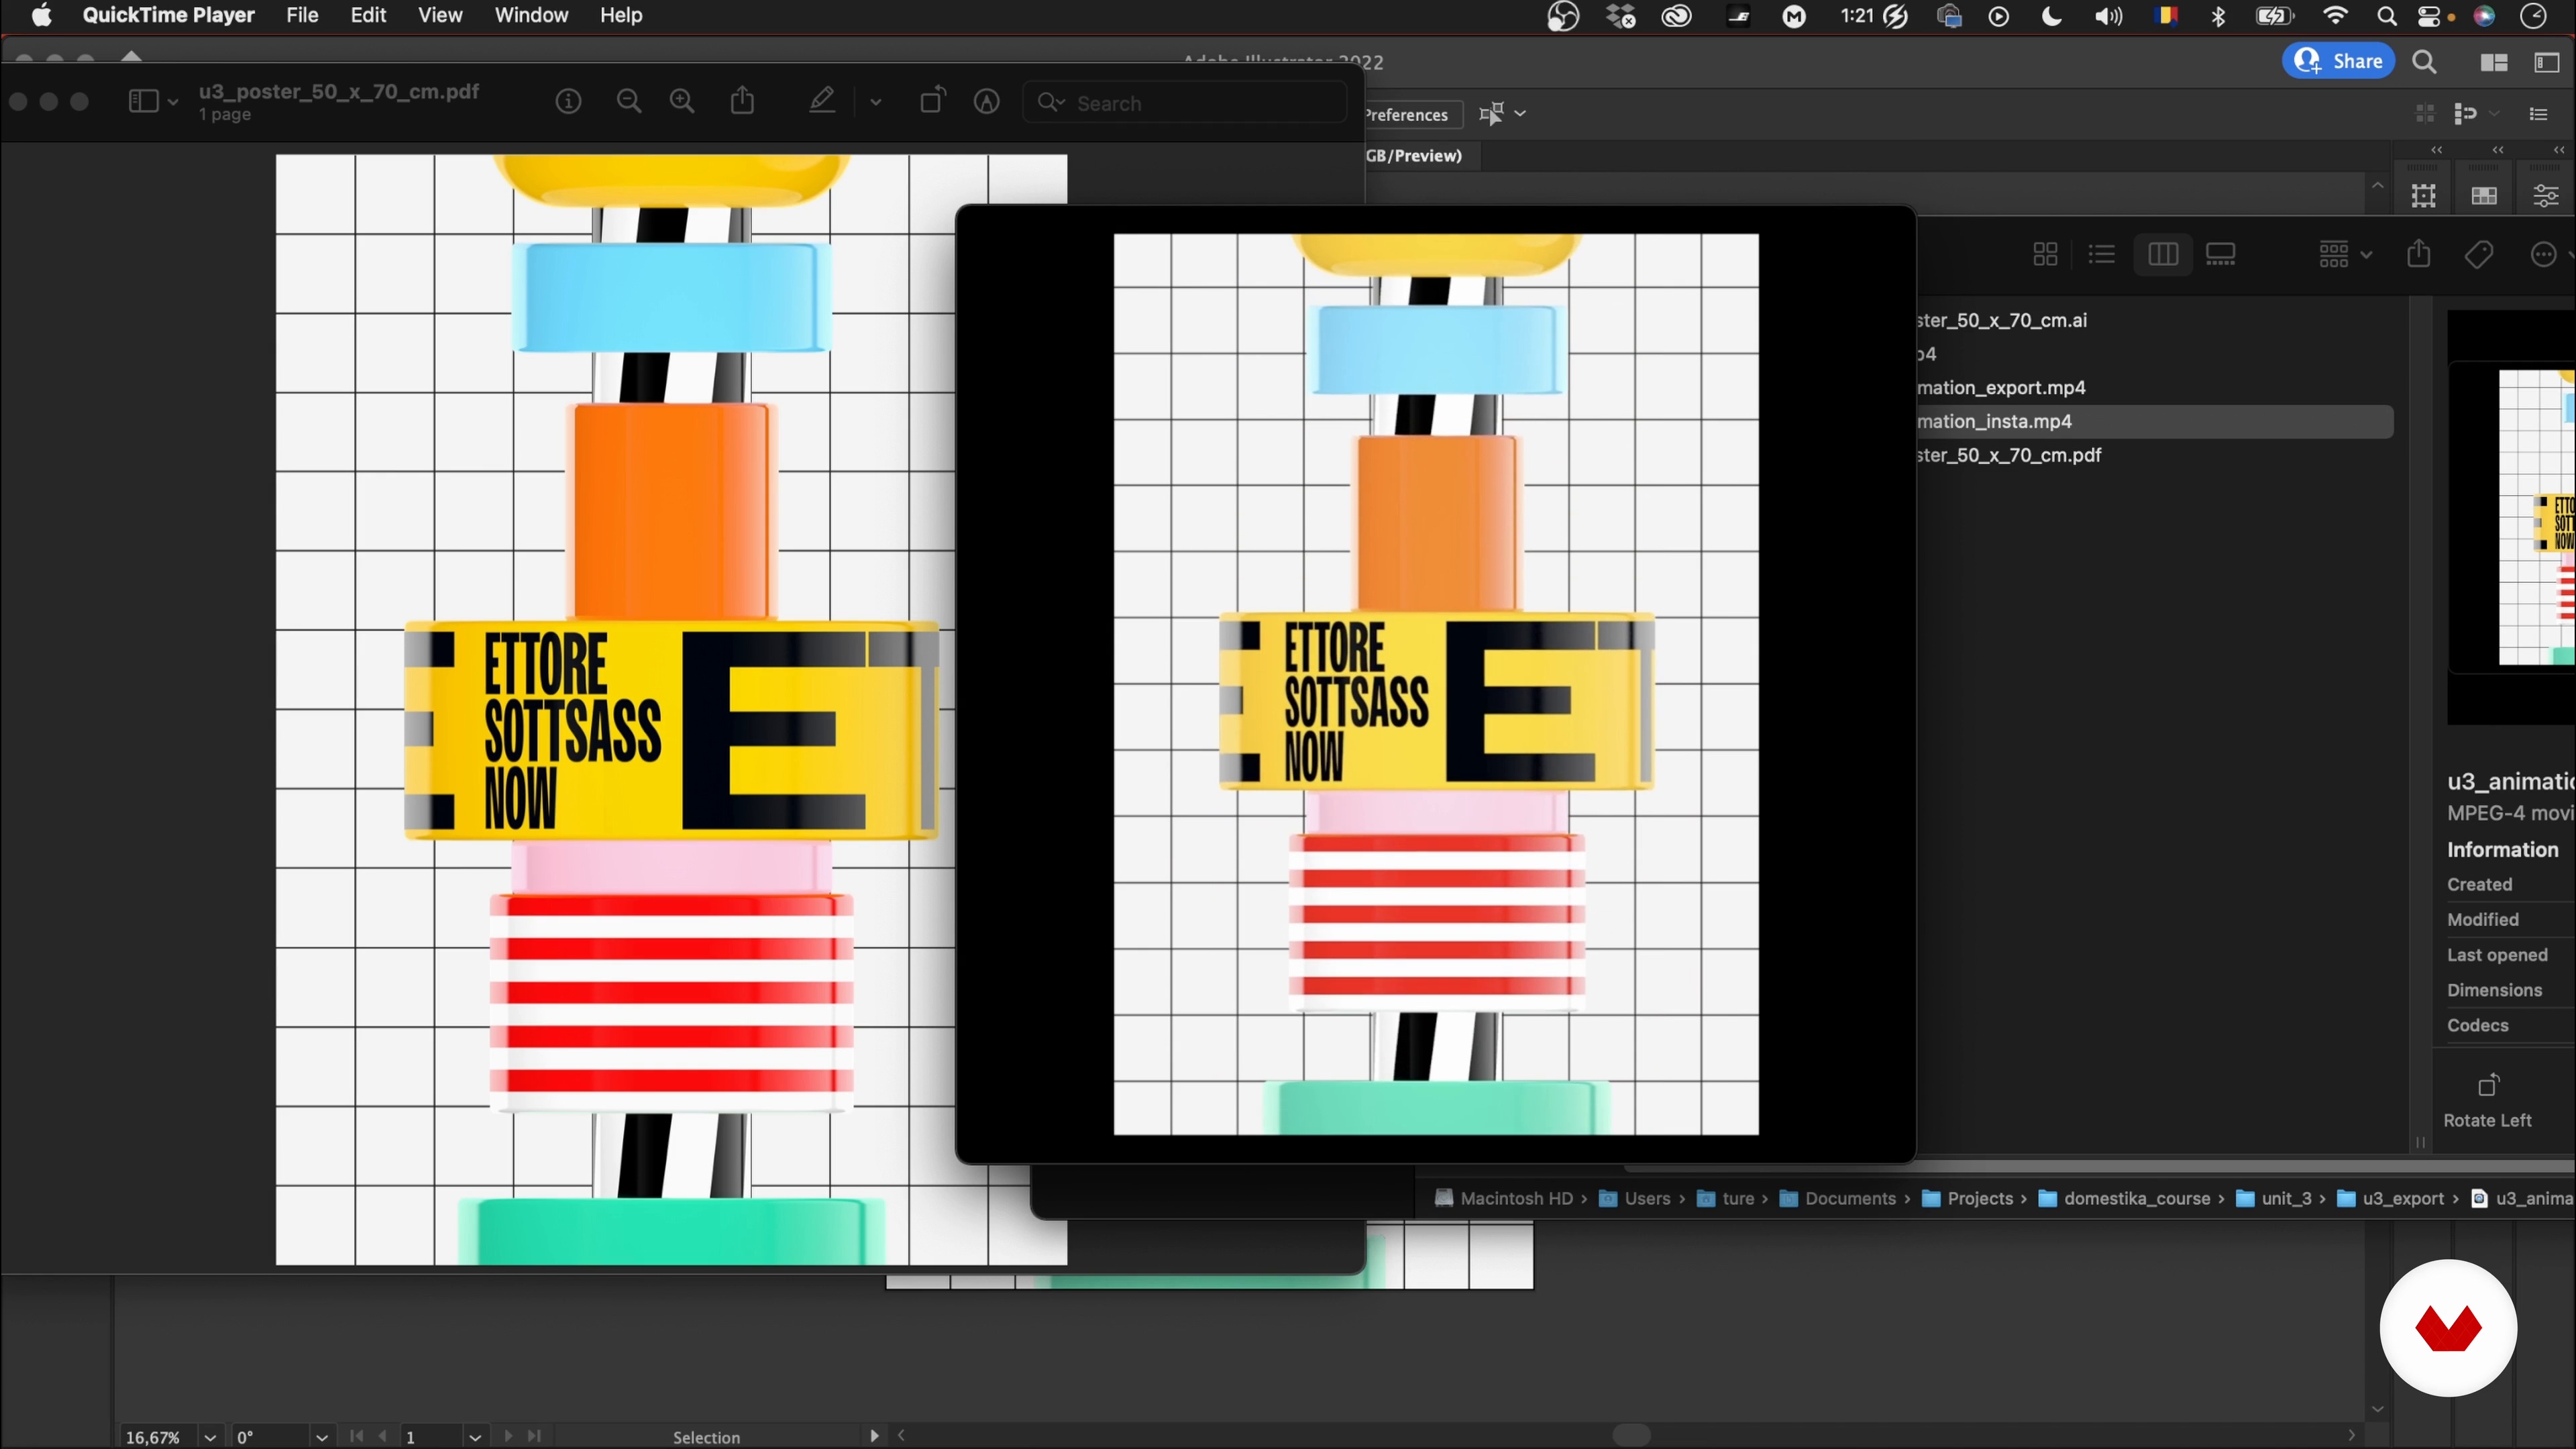Open the status bar Selection info arrow
This screenshot has width=2576, height=1449.
[x=875, y=1436]
